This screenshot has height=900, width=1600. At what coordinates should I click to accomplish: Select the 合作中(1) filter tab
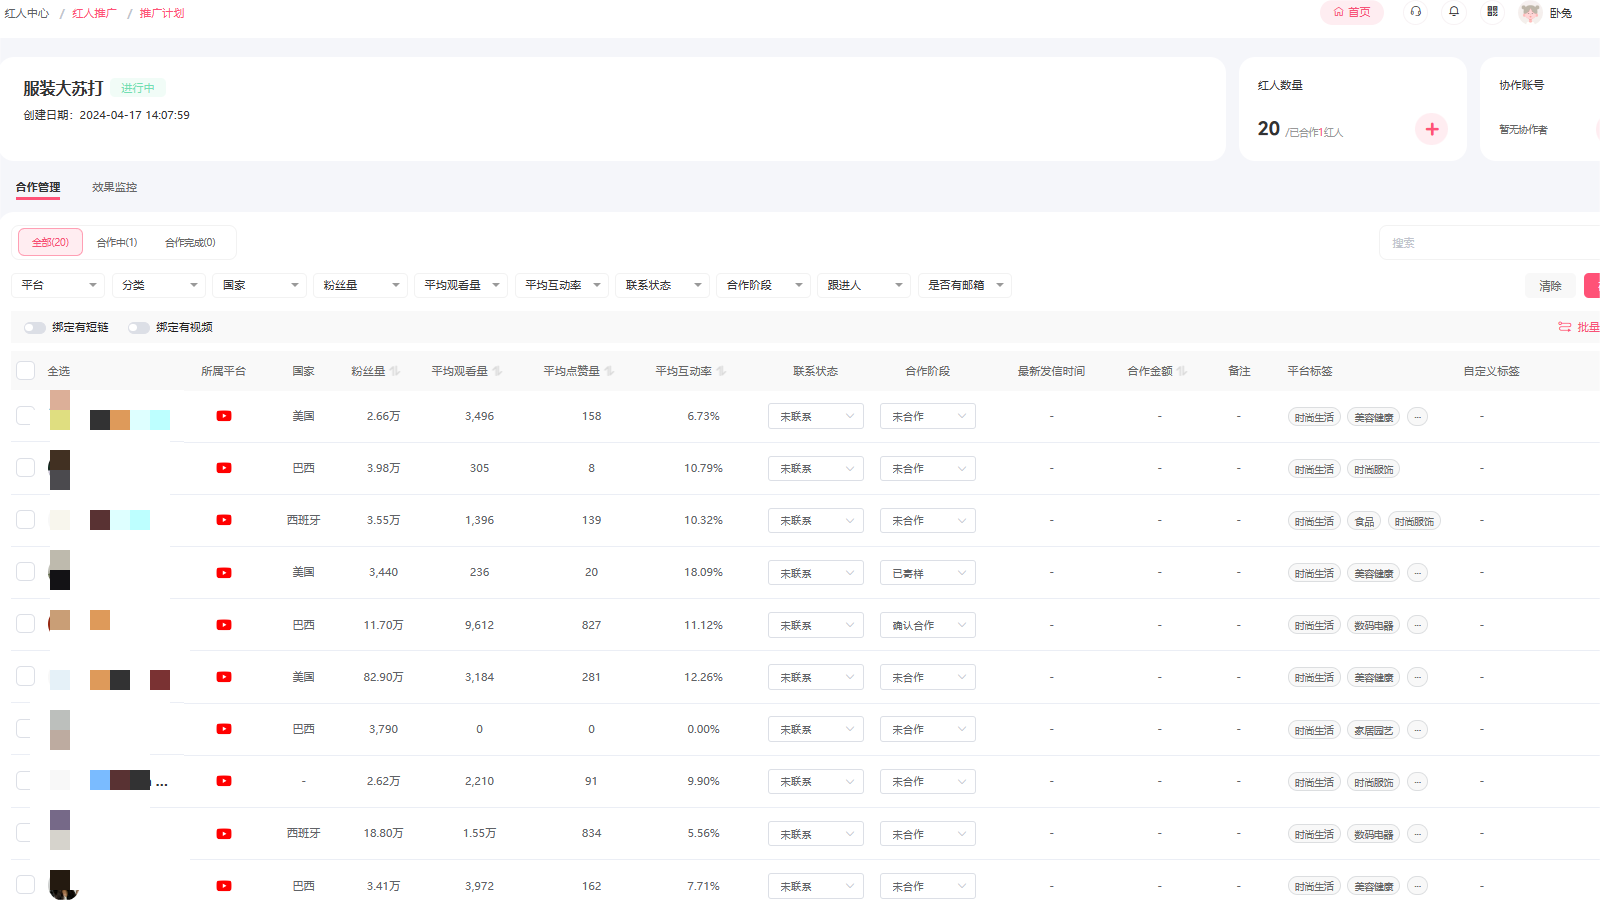(x=117, y=242)
